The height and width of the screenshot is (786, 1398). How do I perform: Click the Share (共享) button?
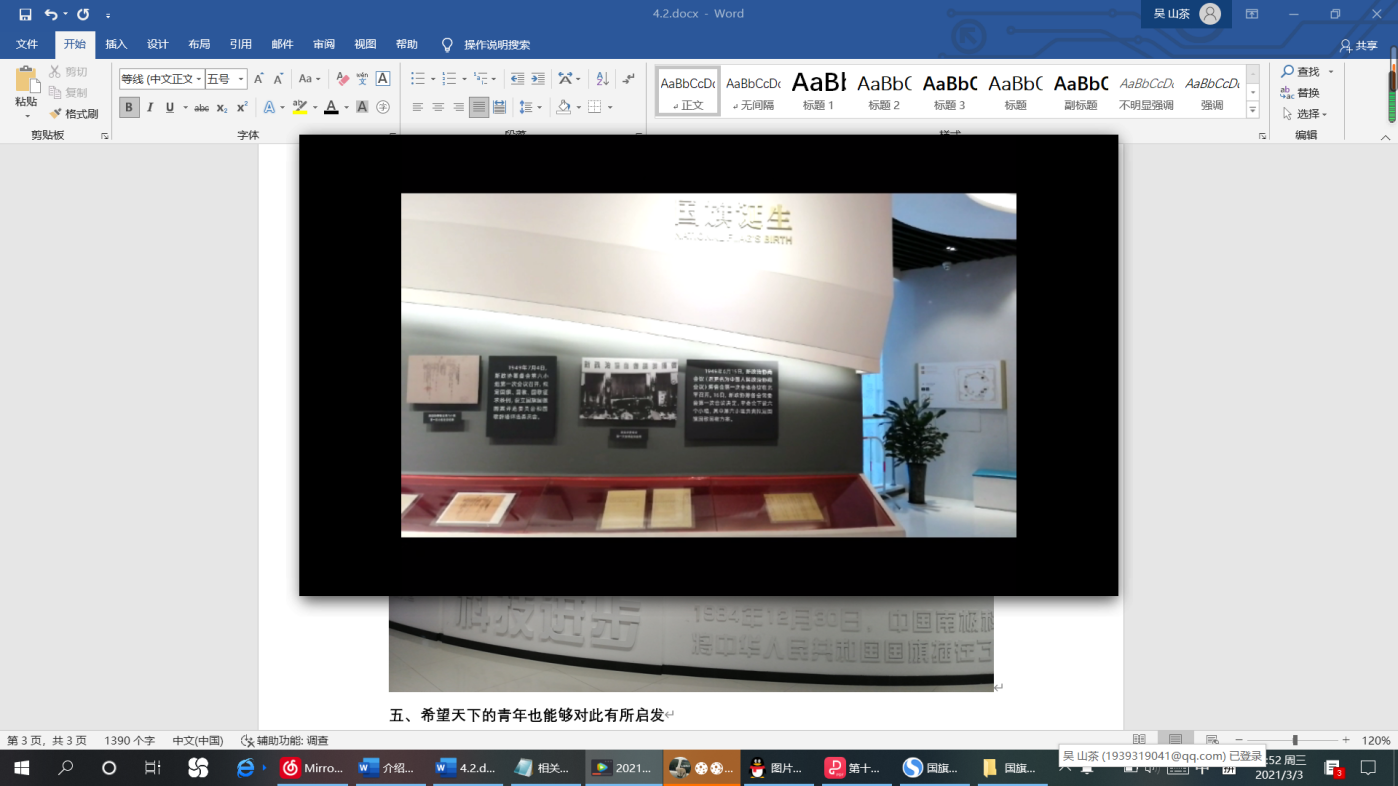[1359, 46]
